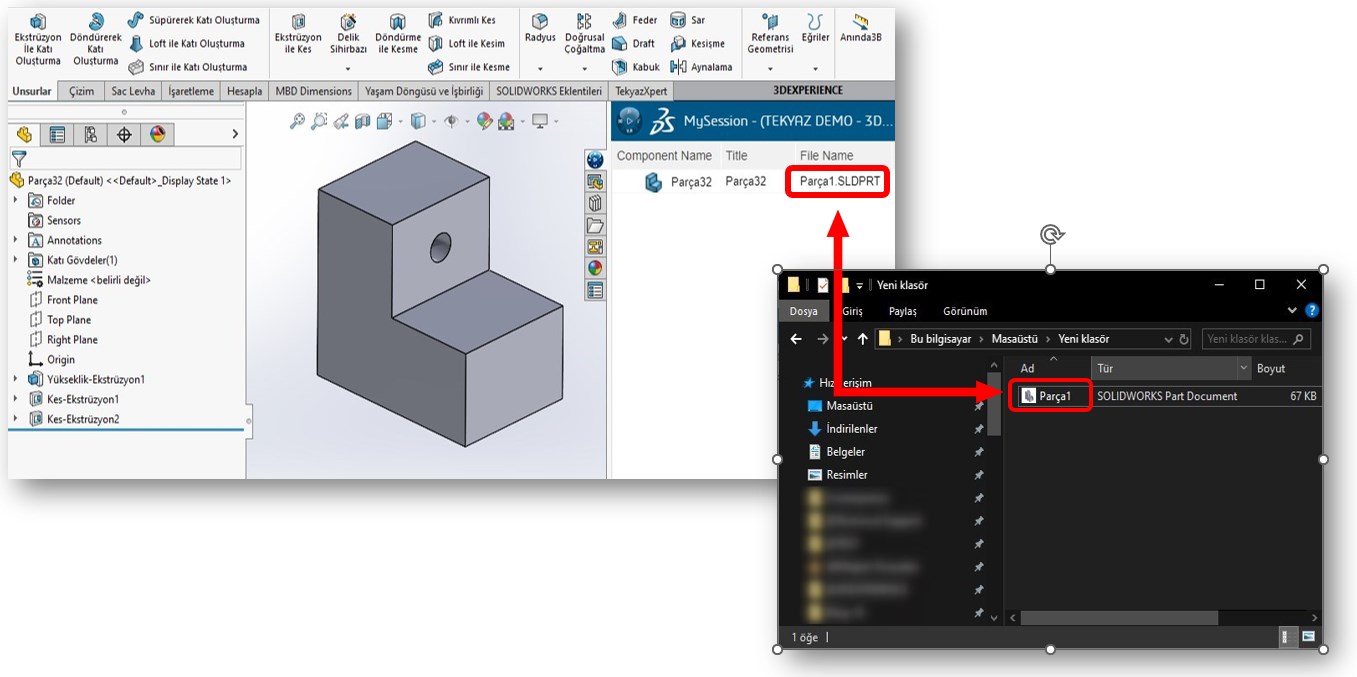Click Sınır ile Kesme tool
Image resolution: width=1357 pixels, height=677 pixels.
tap(469, 67)
